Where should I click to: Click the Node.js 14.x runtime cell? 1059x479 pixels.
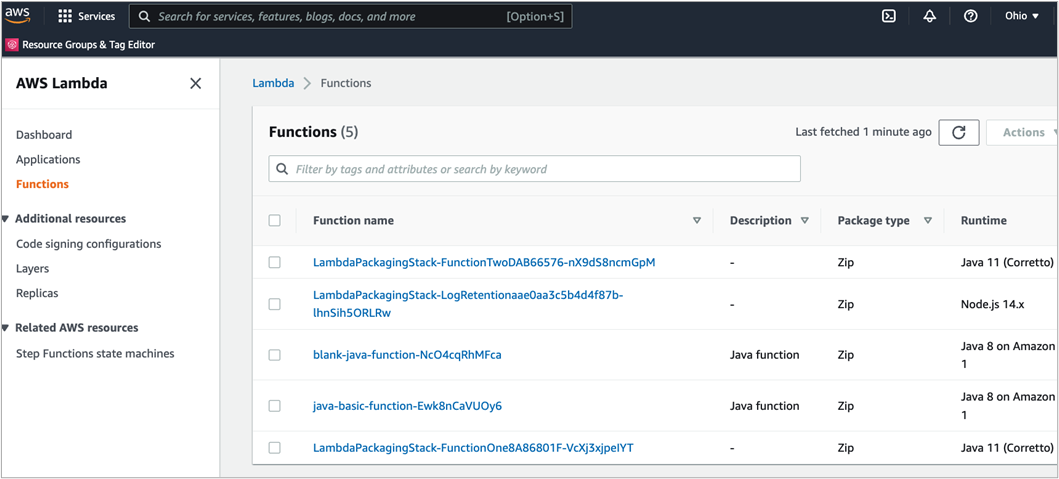pyautogui.click(x=992, y=304)
